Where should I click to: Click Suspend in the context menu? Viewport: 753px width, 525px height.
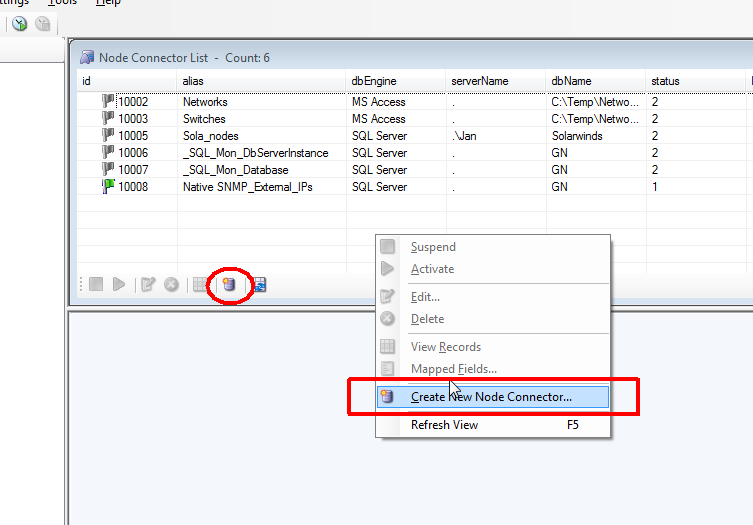(x=433, y=247)
